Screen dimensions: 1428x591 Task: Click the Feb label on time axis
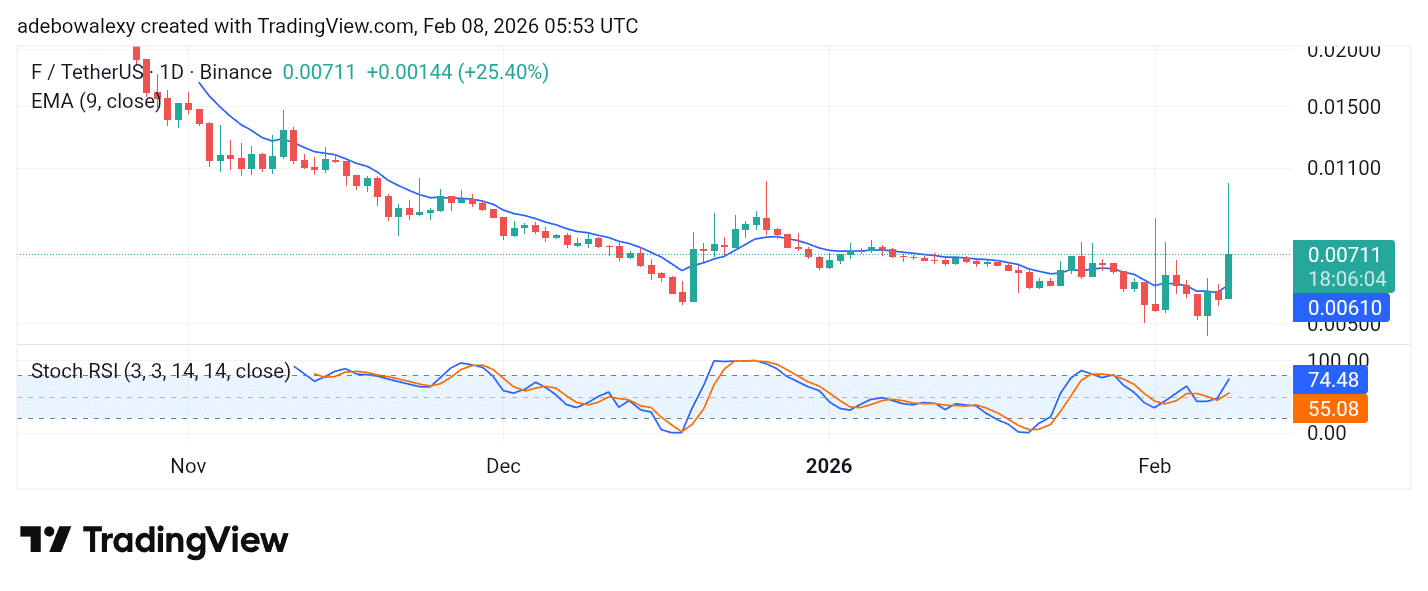click(x=1155, y=467)
